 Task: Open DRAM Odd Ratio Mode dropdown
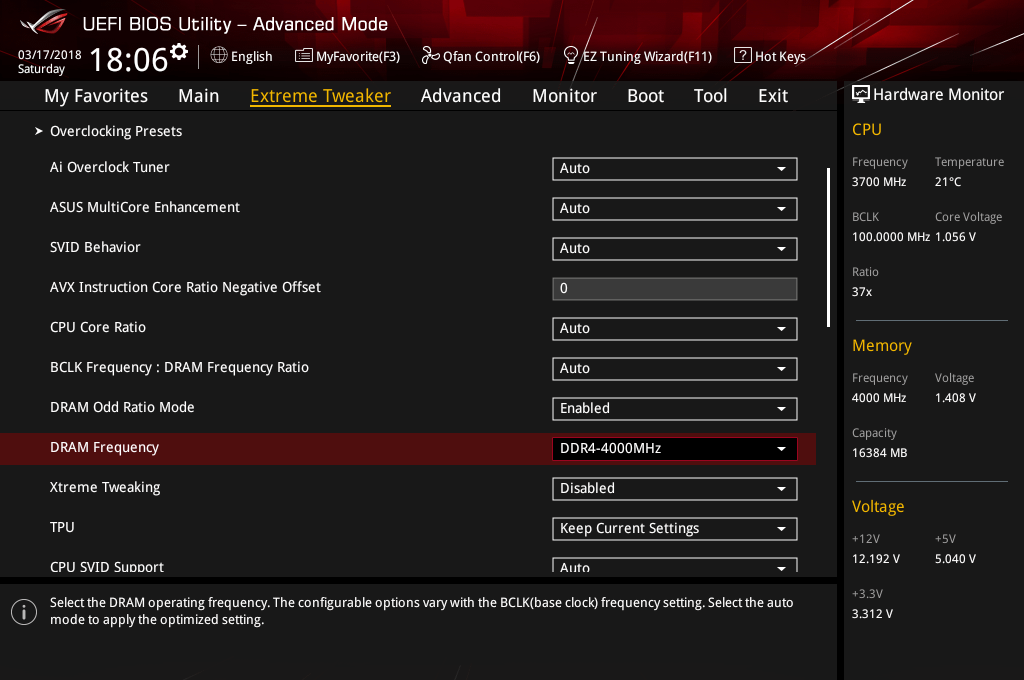click(675, 408)
